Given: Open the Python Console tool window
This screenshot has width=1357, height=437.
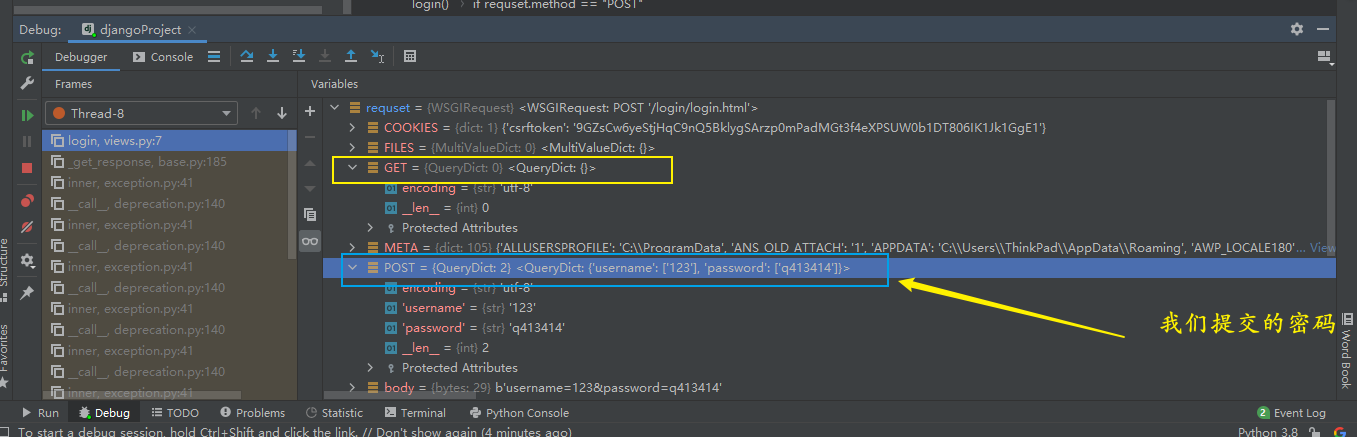Looking at the screenshot, I should coord(518,413).
